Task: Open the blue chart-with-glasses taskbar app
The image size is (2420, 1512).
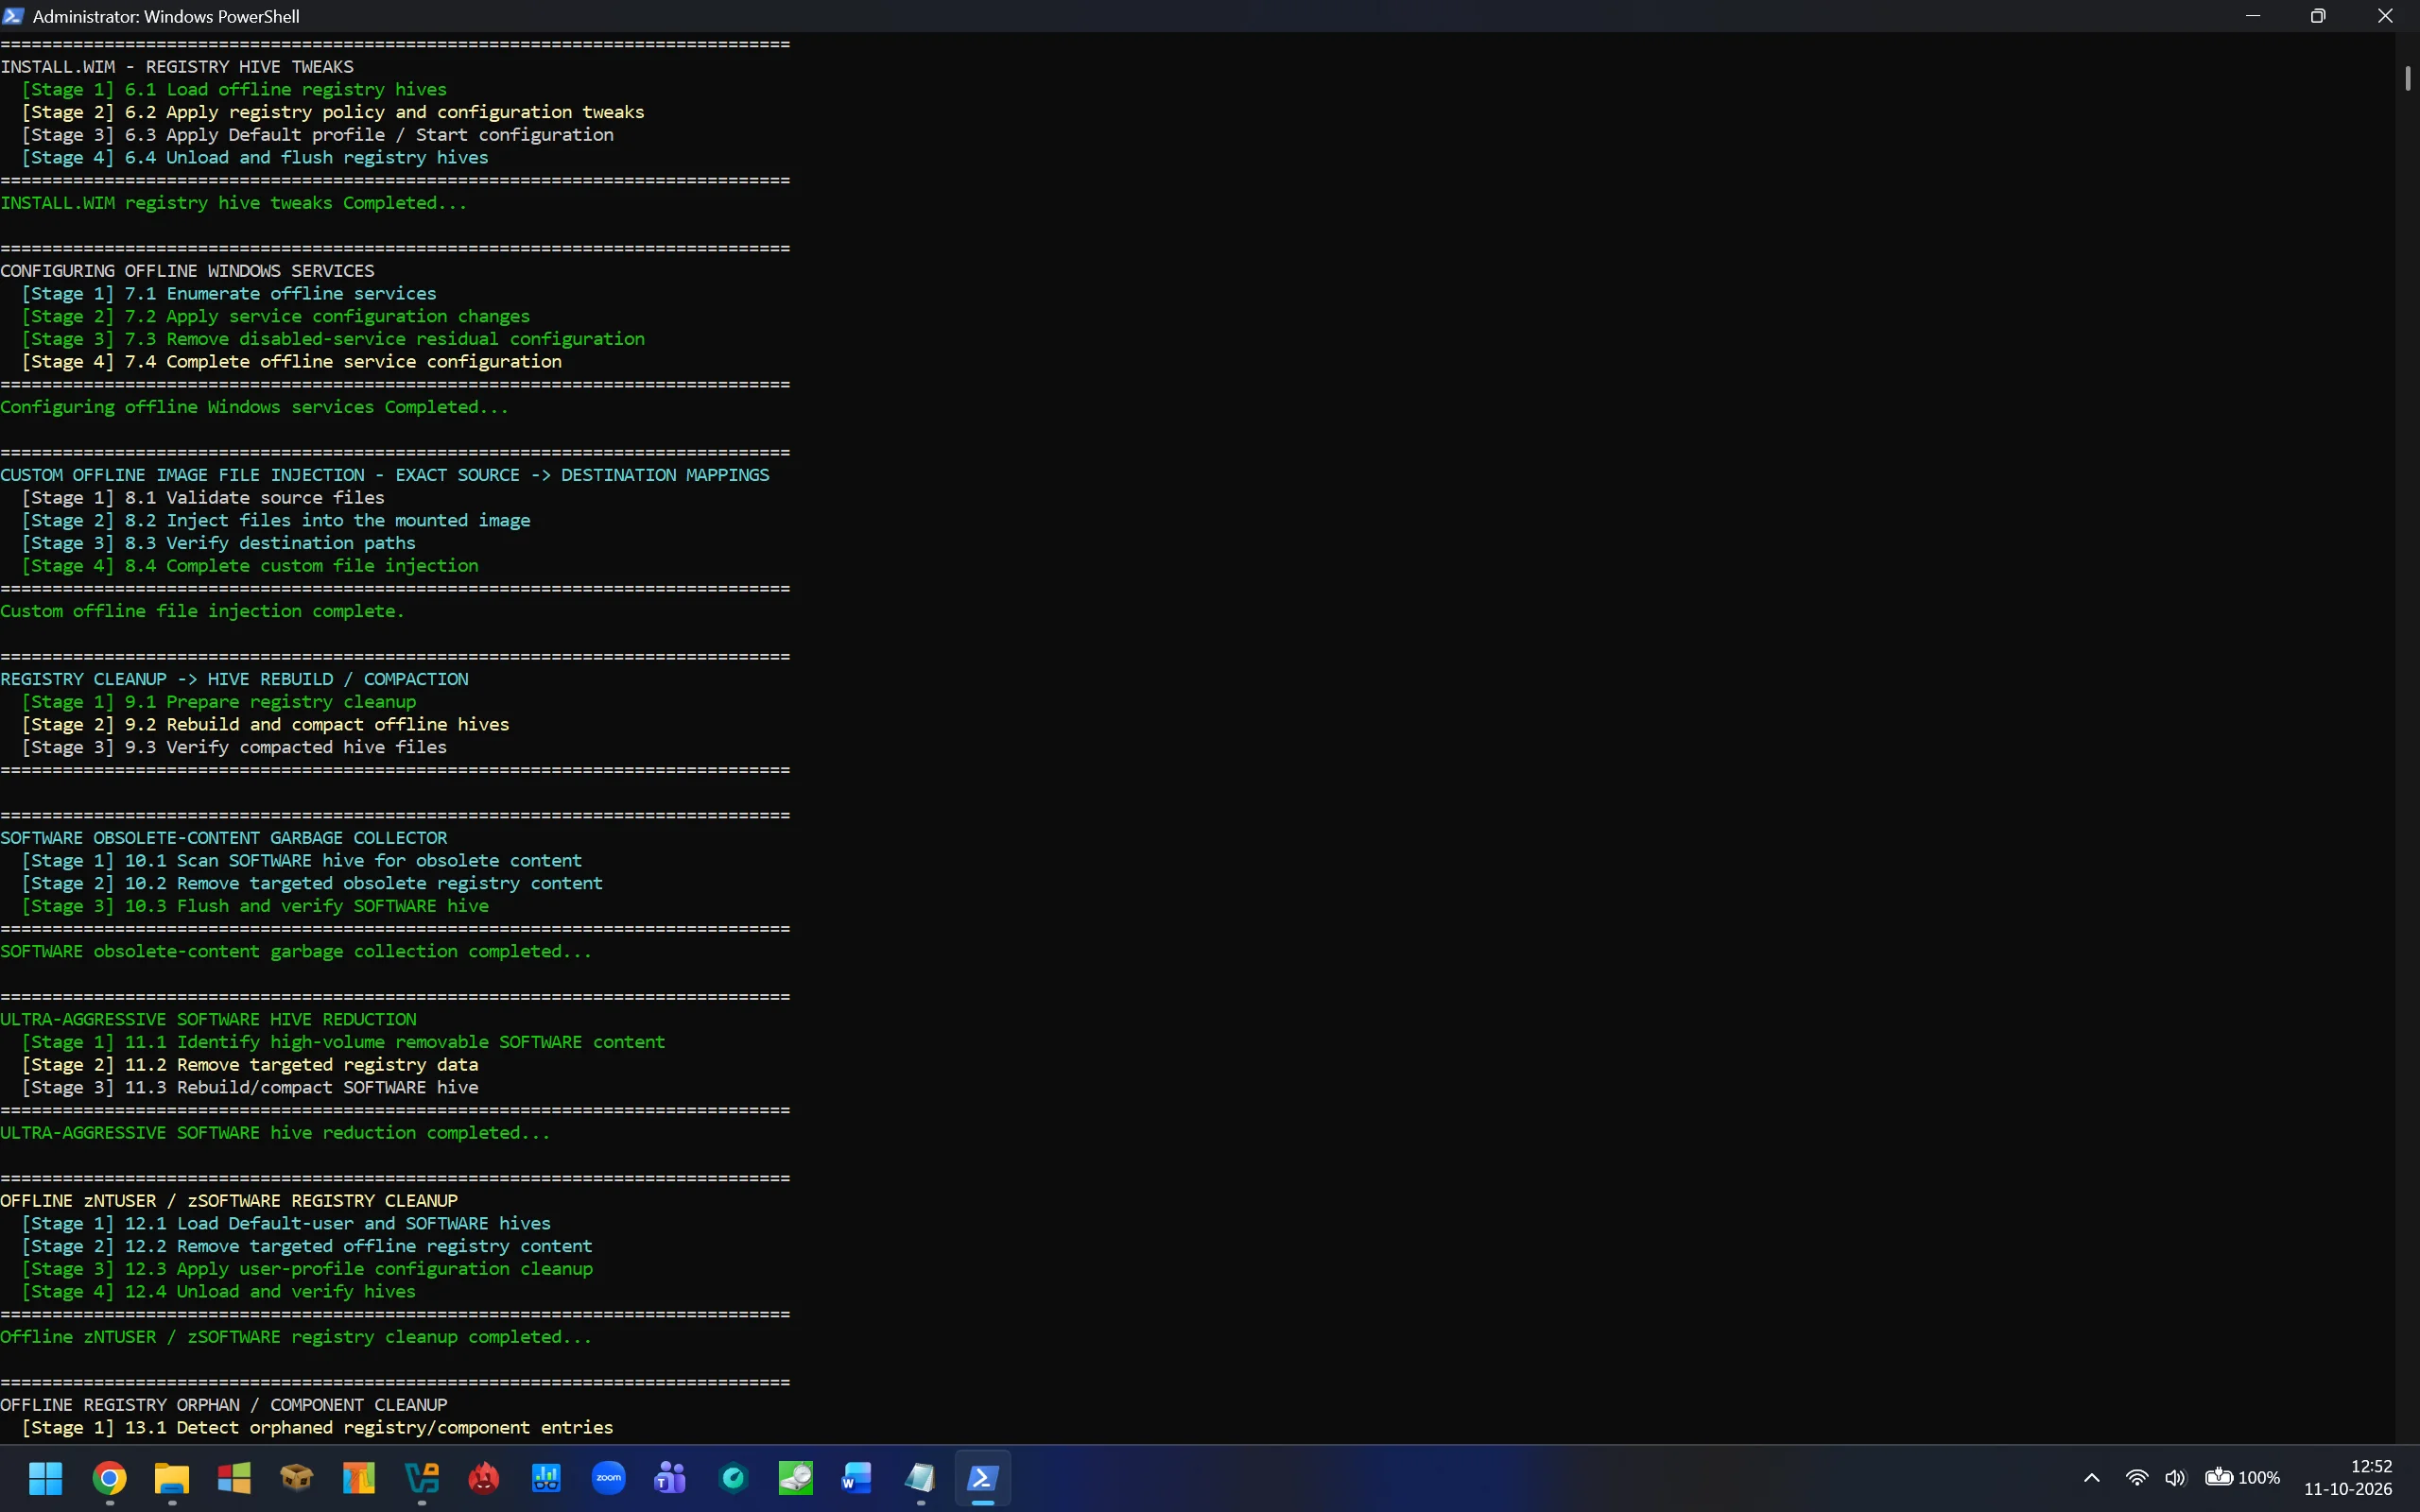Action: [546, 1477]
